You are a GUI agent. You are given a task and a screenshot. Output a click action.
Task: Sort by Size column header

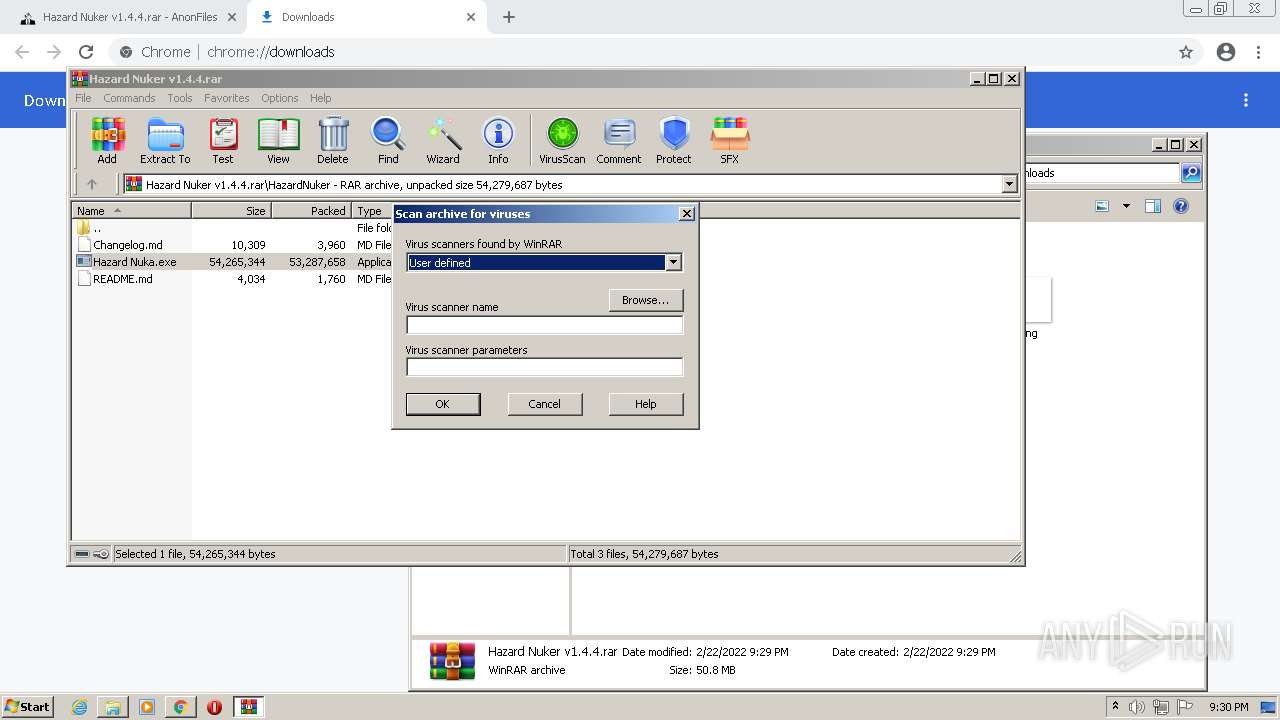pyautogui.click(x=232, y=211)
